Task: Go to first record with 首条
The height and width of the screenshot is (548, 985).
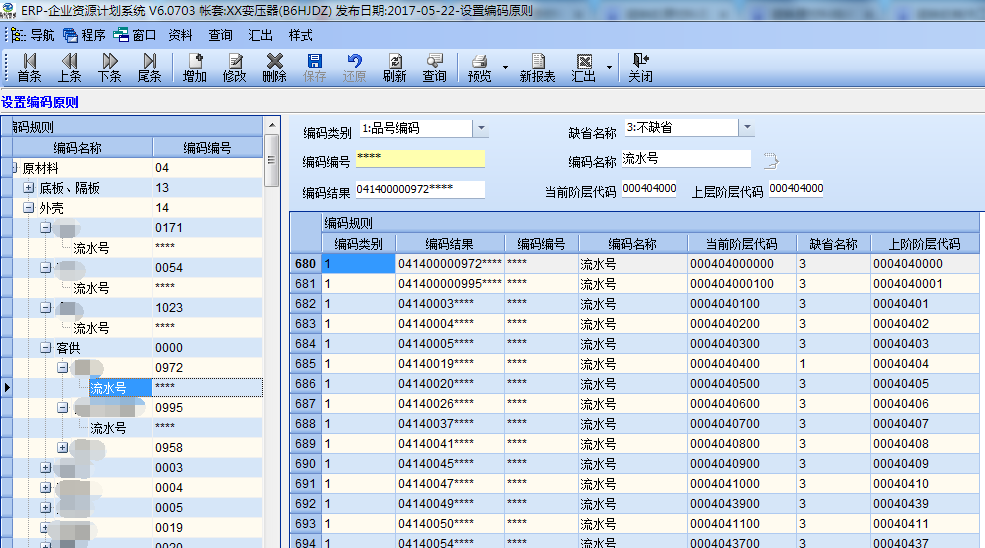Action: click(x=30, y=68)
